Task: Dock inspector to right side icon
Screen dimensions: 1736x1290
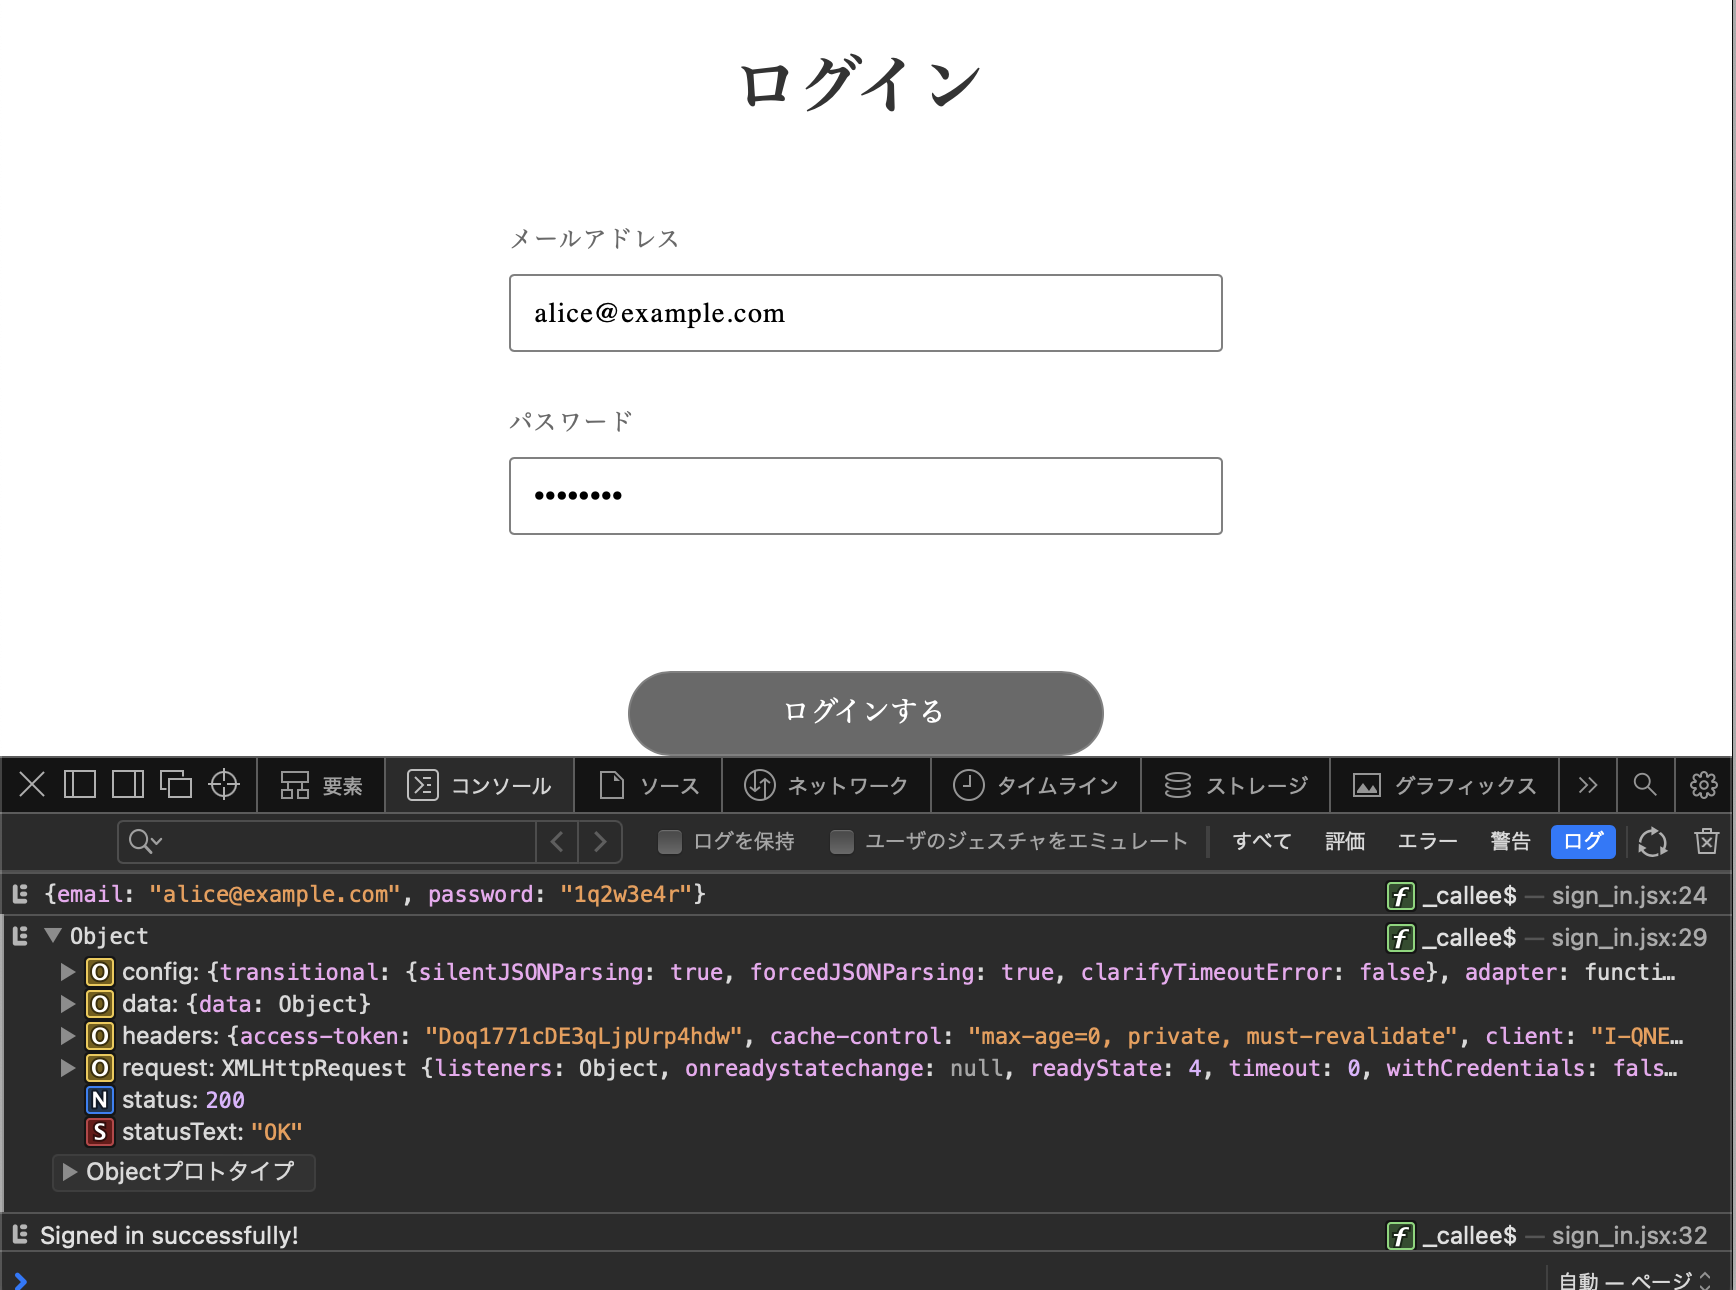Action: tap(128, 785)
